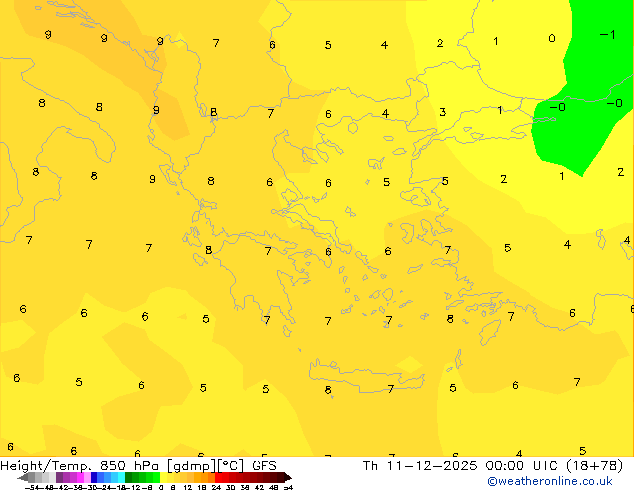
Task: Click the 24 label under the color scale
Action: pyautogui.click(x=216, y=488)
